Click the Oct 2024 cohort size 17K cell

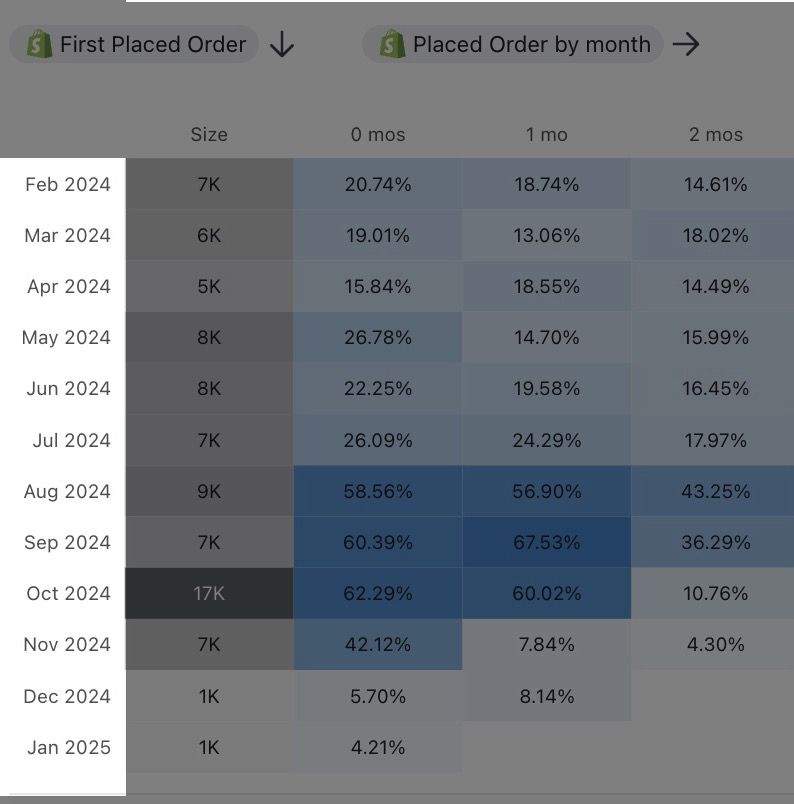[x=209, y=593]
